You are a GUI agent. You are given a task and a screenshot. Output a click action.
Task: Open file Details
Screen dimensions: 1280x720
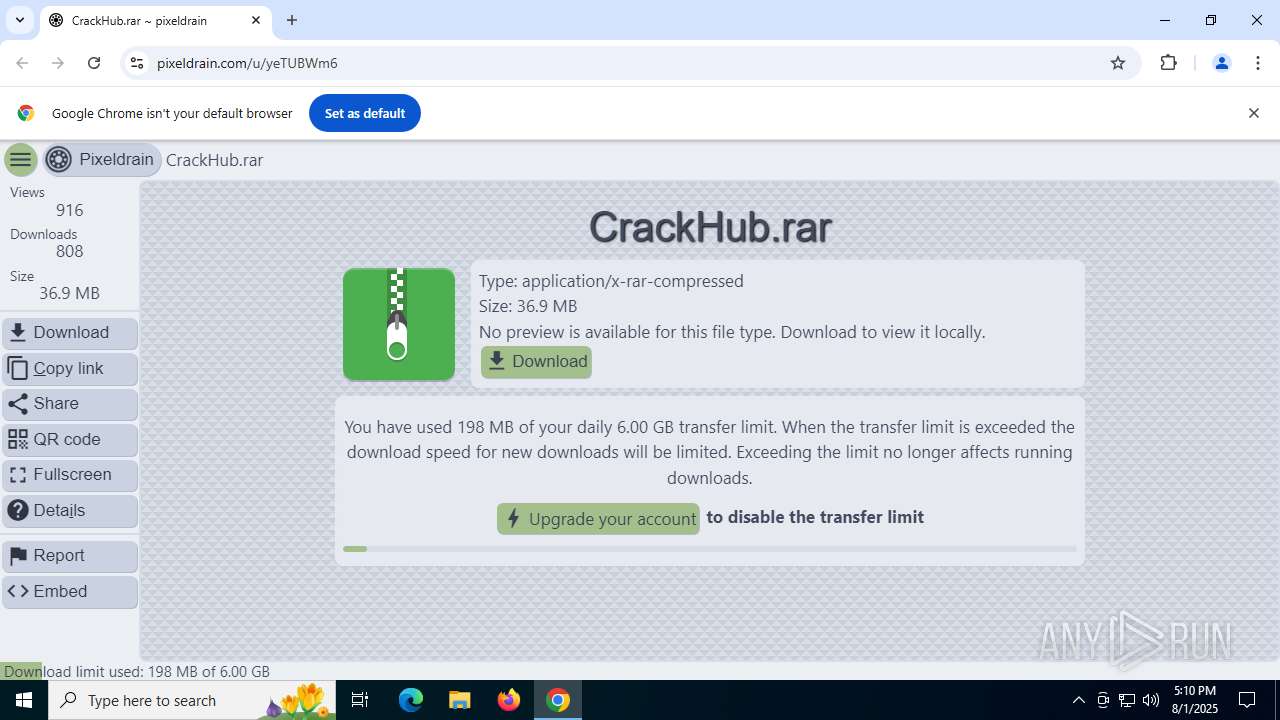[70, 510]
